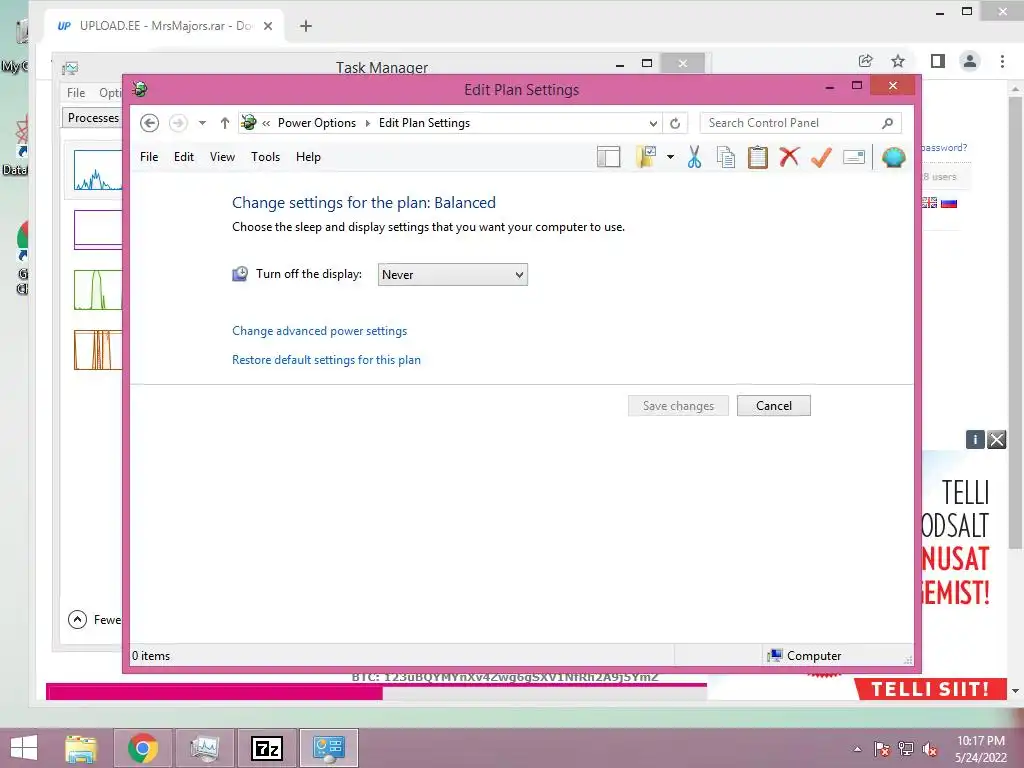Open the Turn off the display dropdown
1024x768 pixels.
tap(453, 274)
